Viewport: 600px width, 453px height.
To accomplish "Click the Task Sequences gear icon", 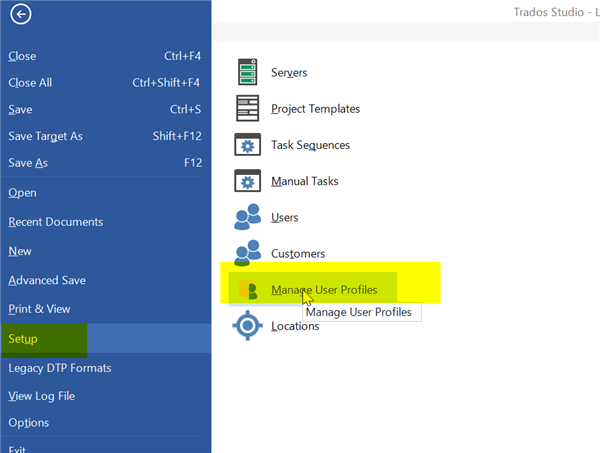I will [x=248, y=145].
